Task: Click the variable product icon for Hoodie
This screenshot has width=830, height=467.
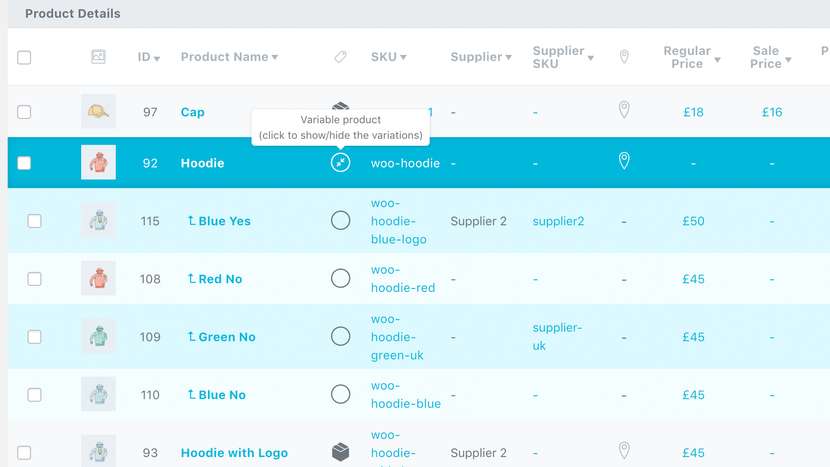Action: coord(341,162)
